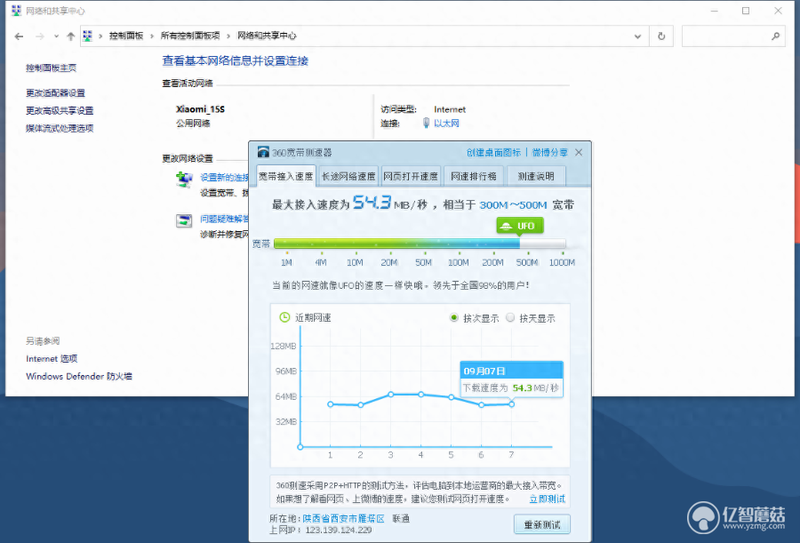
Task: Click 创建桌面图标 link
Action: pyautogui.click(x=493, y=152)
